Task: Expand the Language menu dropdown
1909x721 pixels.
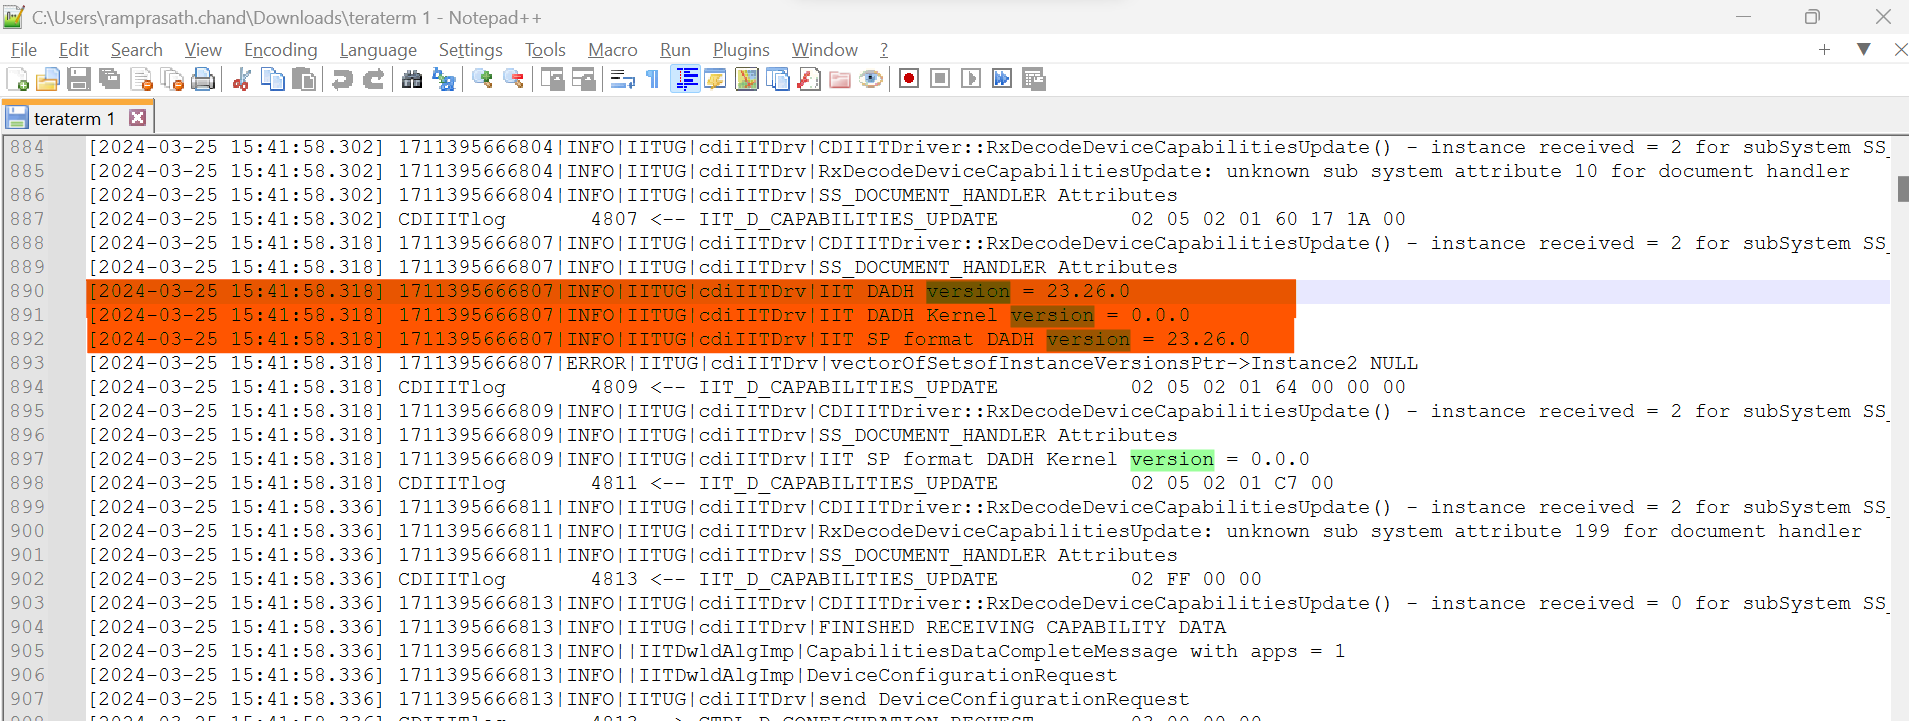Action: (x=378, y=49)
